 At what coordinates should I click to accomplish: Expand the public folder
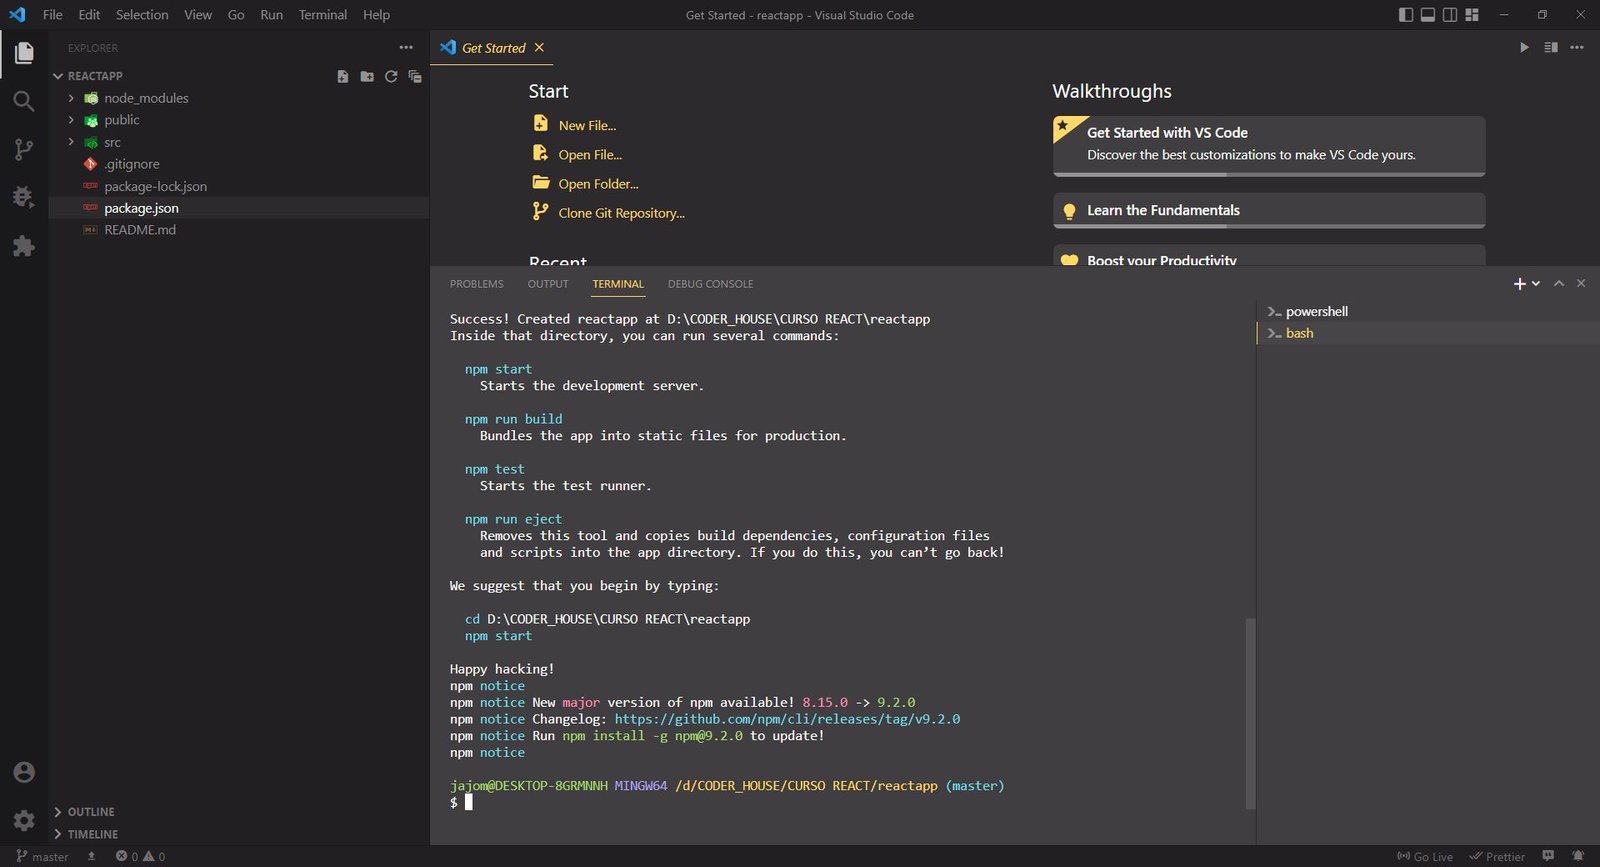[x=71, y=120]
